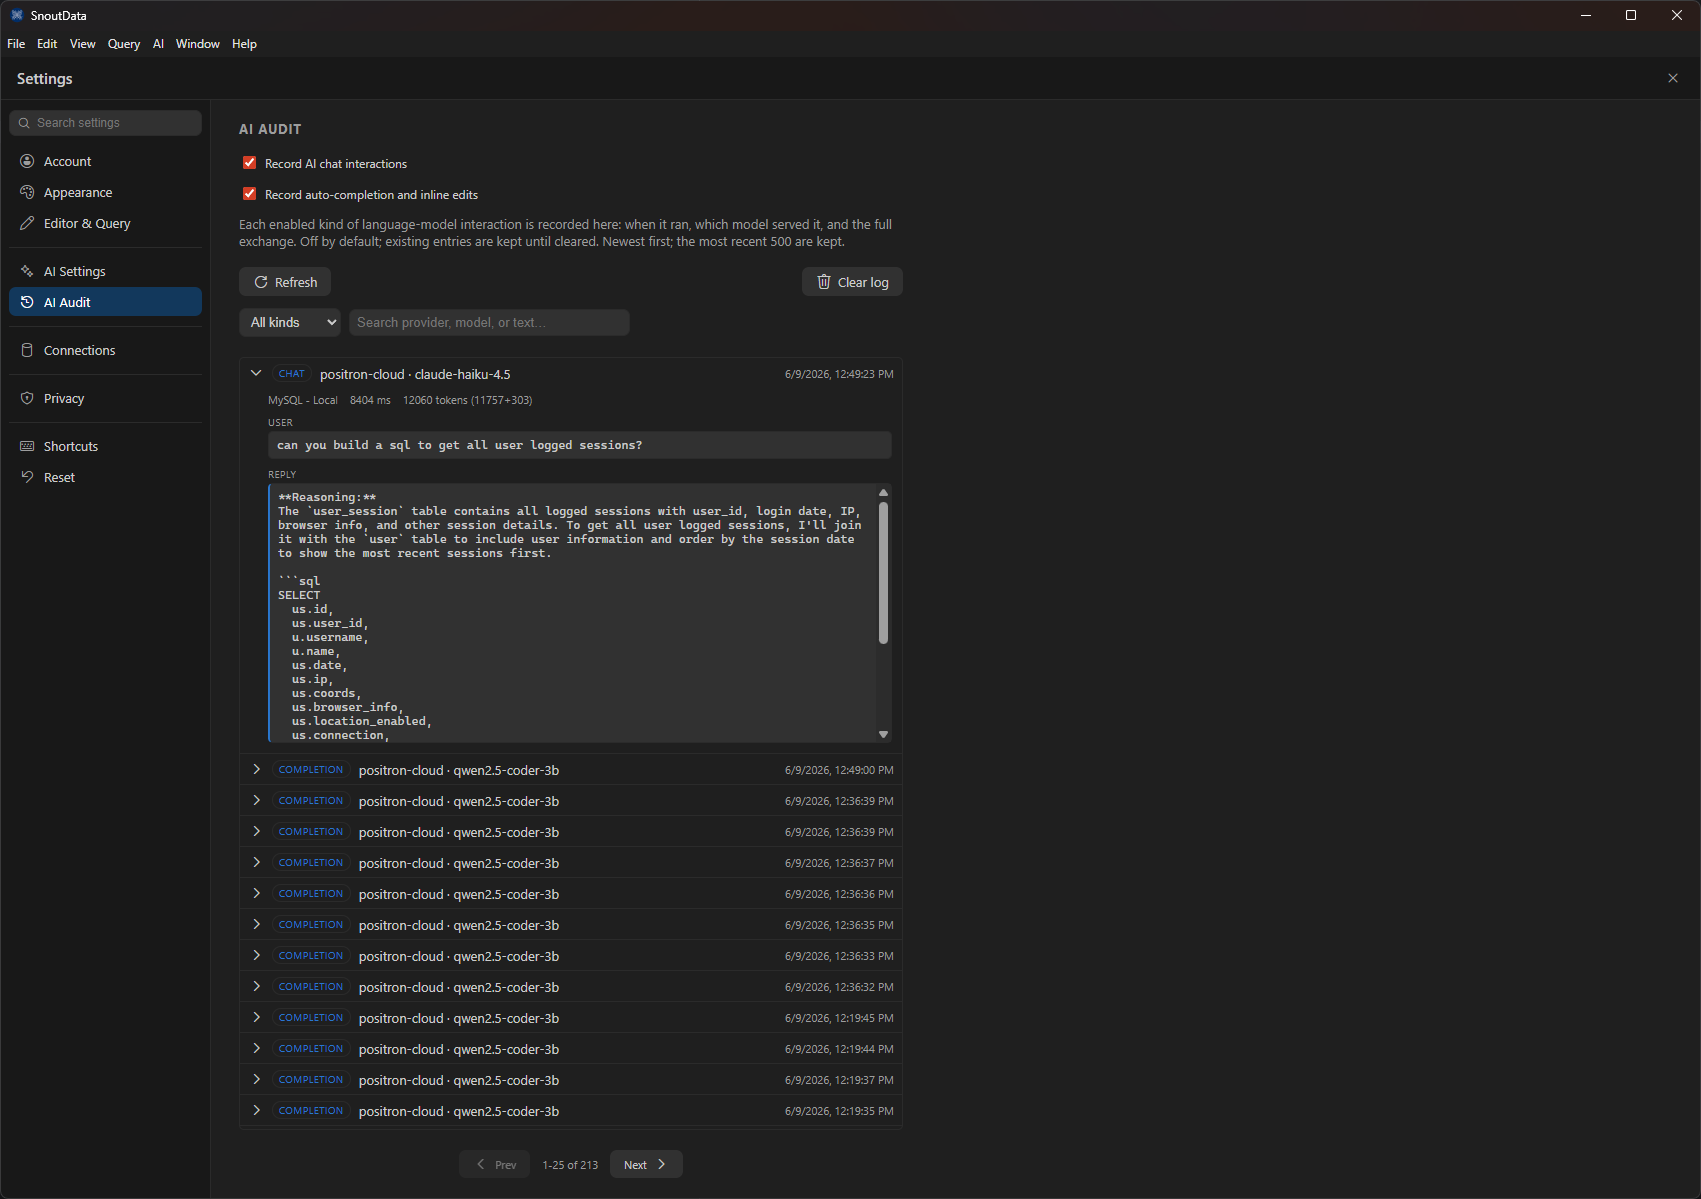The width and height of the screenshot is (1701, 1199).
Task: Click the "1-25 of 213" page indicator
Action: (x=570, y=1165)
